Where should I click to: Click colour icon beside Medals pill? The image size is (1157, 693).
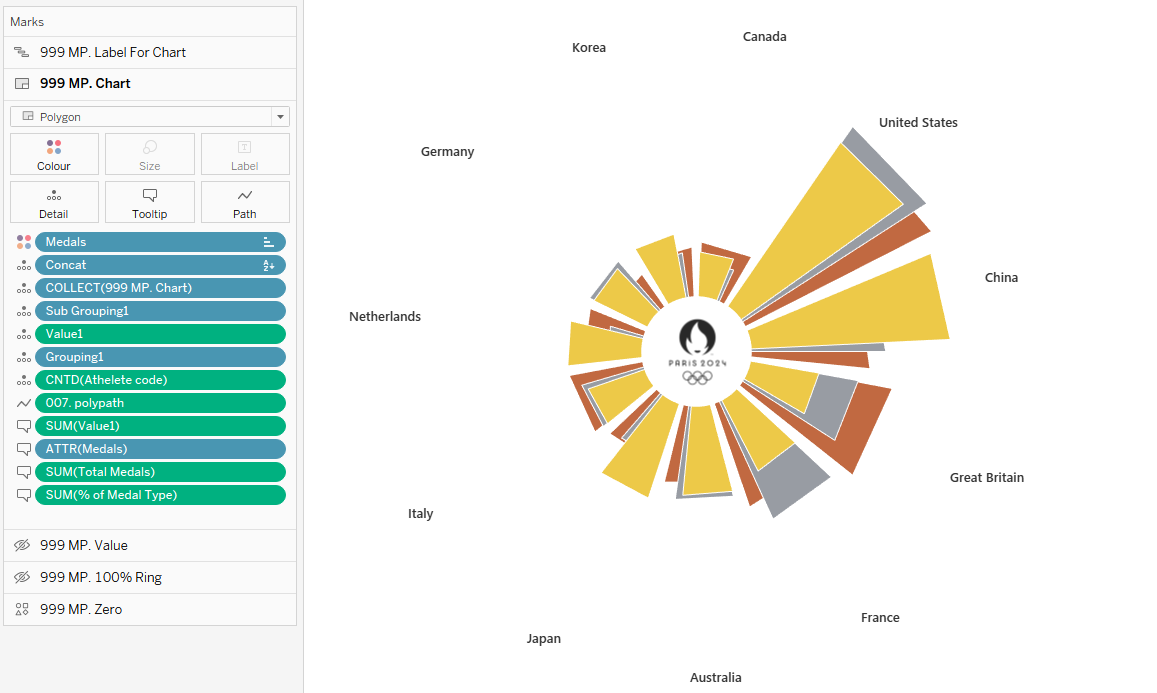click(24, 242)
